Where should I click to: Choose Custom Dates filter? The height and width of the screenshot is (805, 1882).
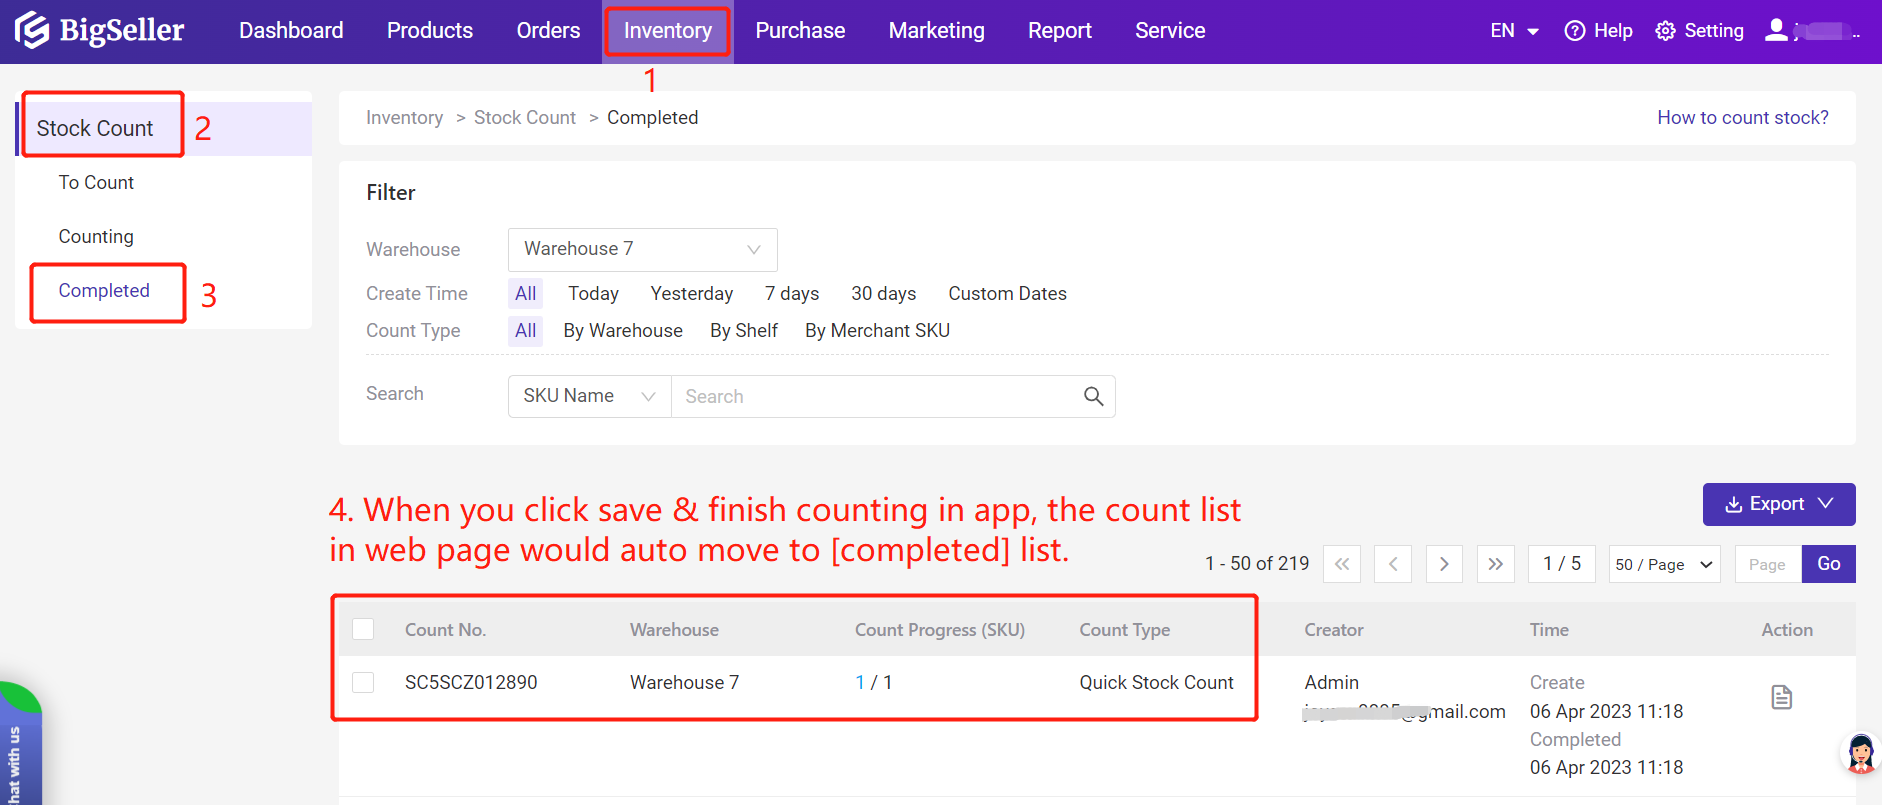pyautogui.click(x=1008, y=294)
